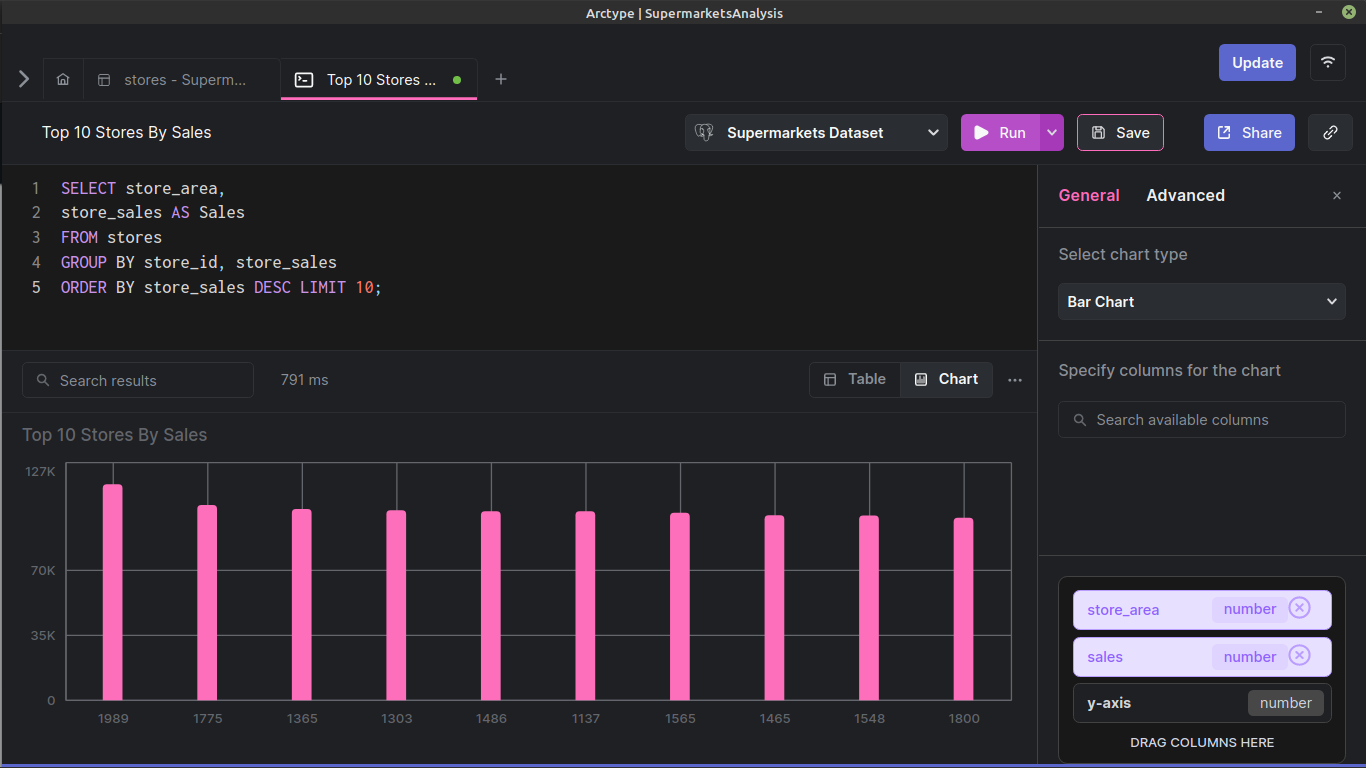
Task: Open the Bar Chart chart type dropdown
Action: (1201, 301)
